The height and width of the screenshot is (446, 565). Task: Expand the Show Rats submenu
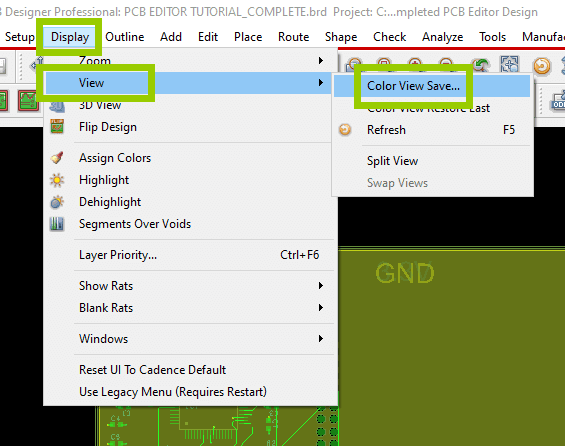[x=320, y=286]
